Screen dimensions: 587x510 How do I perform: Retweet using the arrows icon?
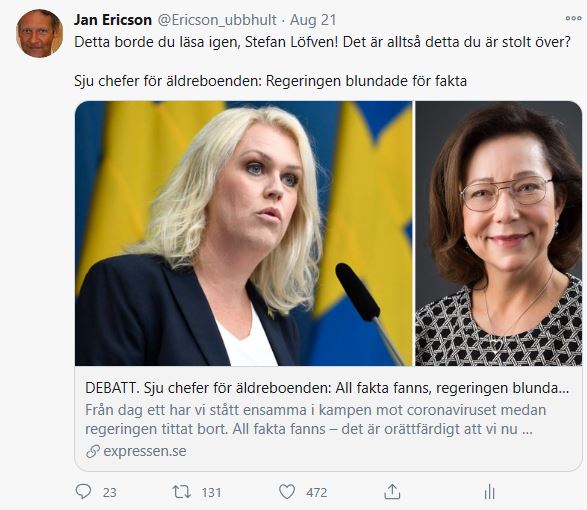[x=182, y=492]
